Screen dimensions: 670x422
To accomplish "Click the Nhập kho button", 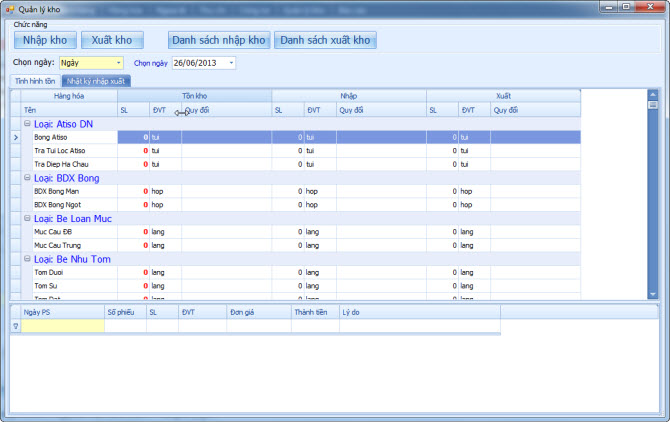I will coord(44,41).
